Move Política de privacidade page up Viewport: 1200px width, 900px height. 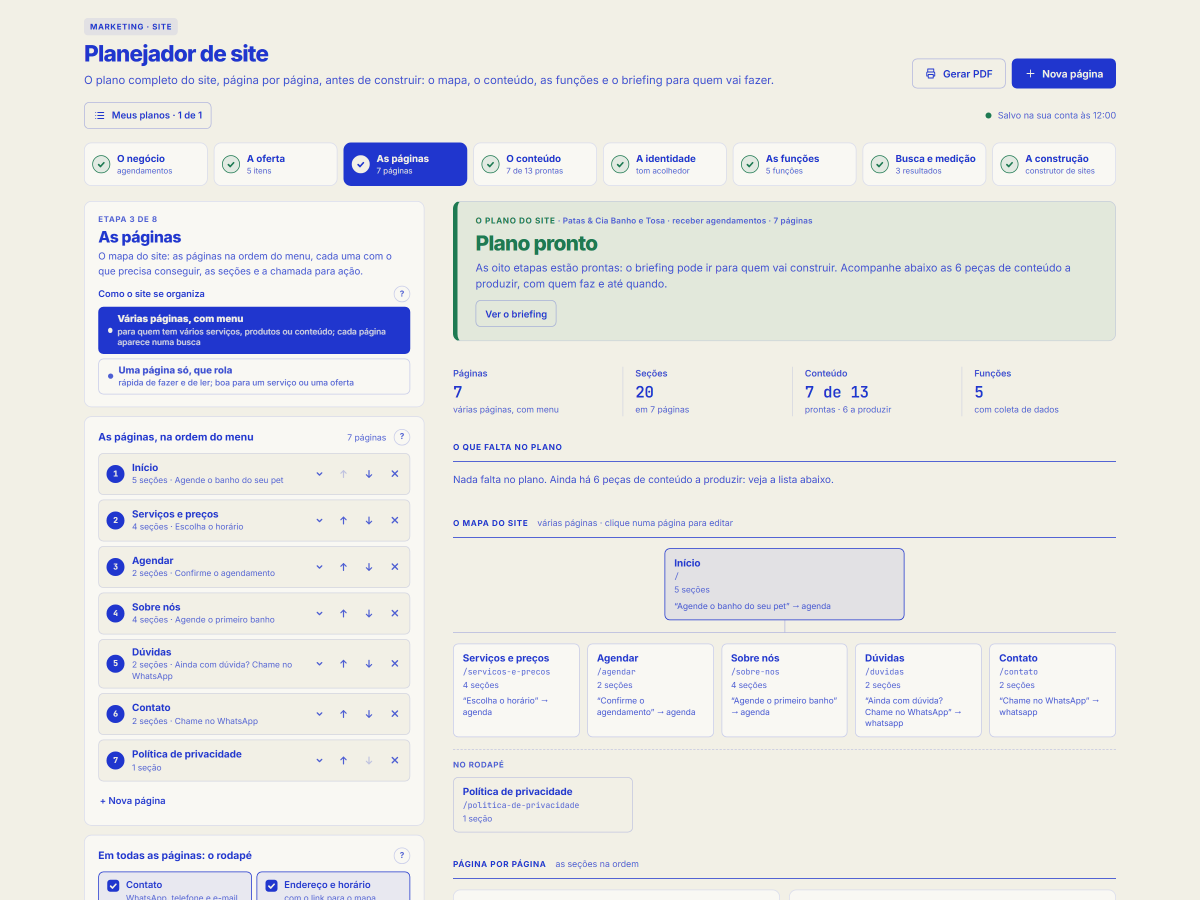pos(343,760)
